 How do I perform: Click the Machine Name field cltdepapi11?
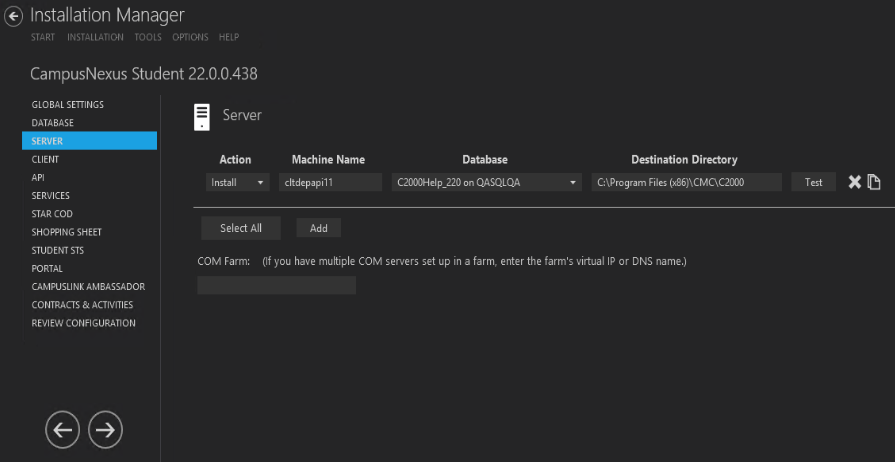330,182
